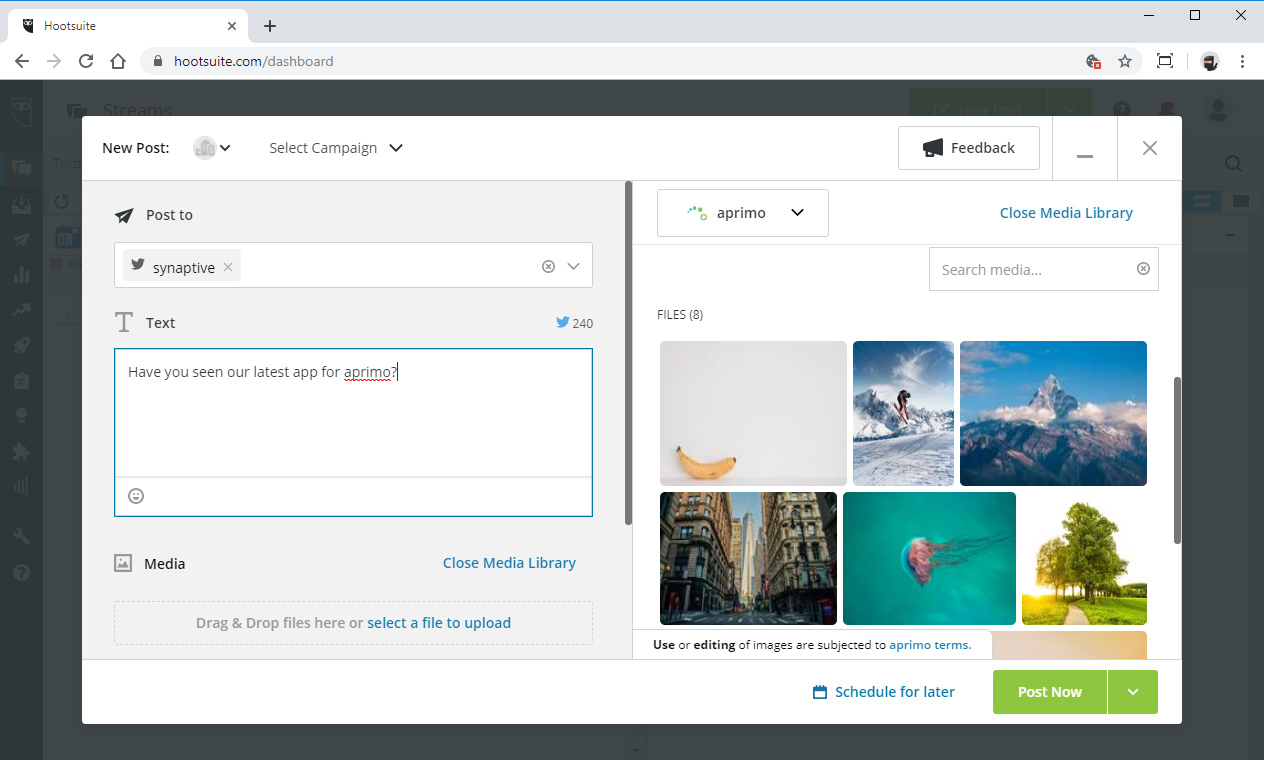Image resolution: width=1264 pixels, height=760 pixels.
Task: Clear all selected Post to profiles
Action: 548,266
